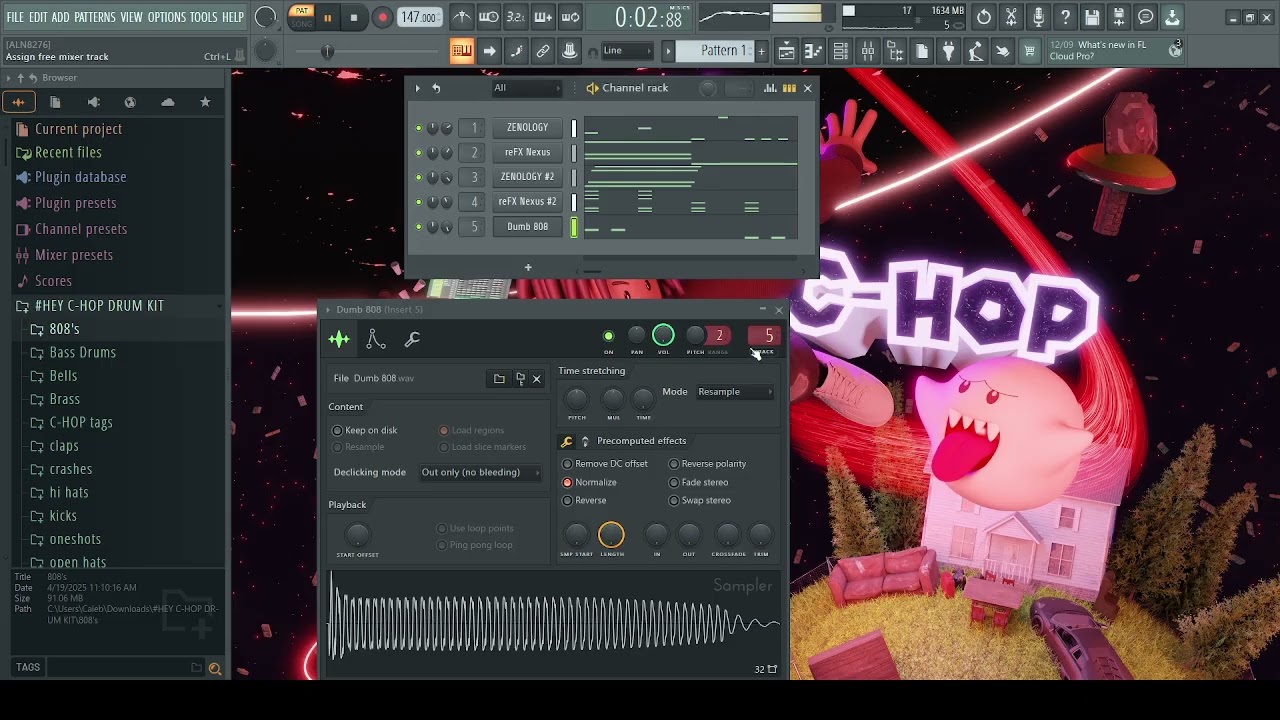Click the record button
This screenshot has width=1280, height=720.
[x=382, y=17]
